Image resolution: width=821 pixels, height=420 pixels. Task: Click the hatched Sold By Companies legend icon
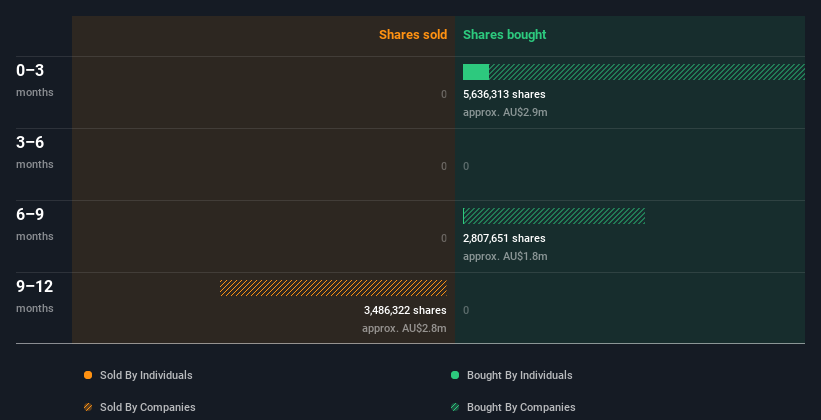(x=88, y=407)
